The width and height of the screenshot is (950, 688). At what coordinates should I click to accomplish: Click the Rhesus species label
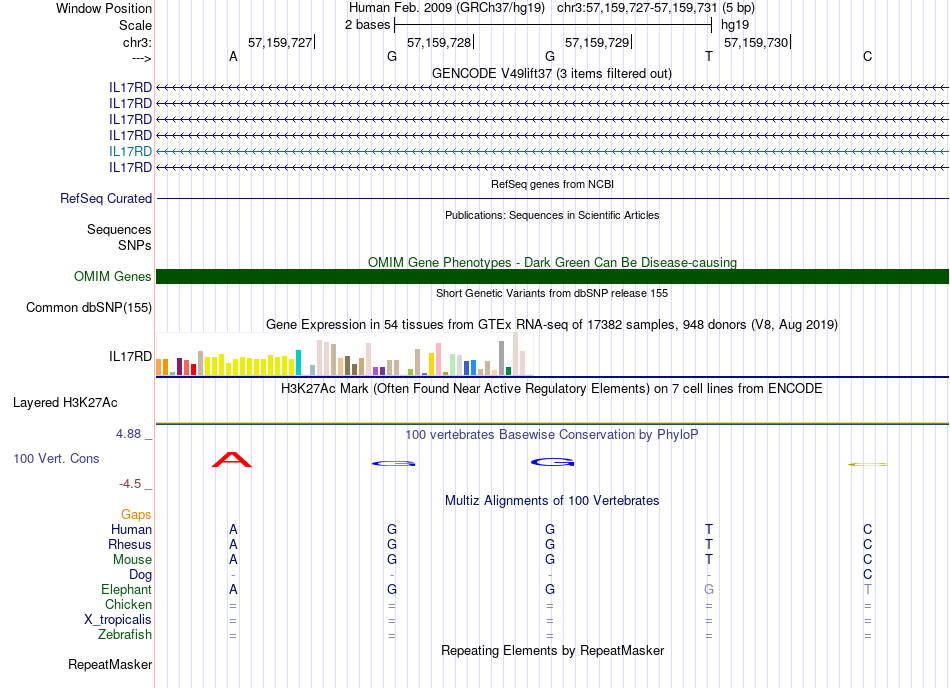click(x=130, y=544)
